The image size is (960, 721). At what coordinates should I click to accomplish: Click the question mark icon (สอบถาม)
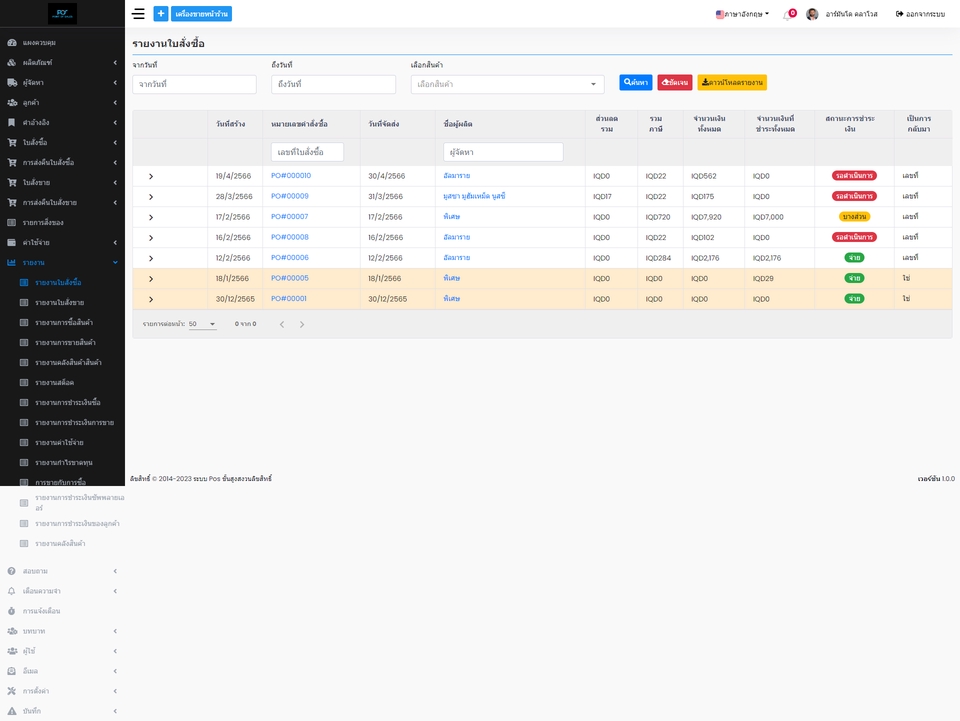(x=12, y=571)
